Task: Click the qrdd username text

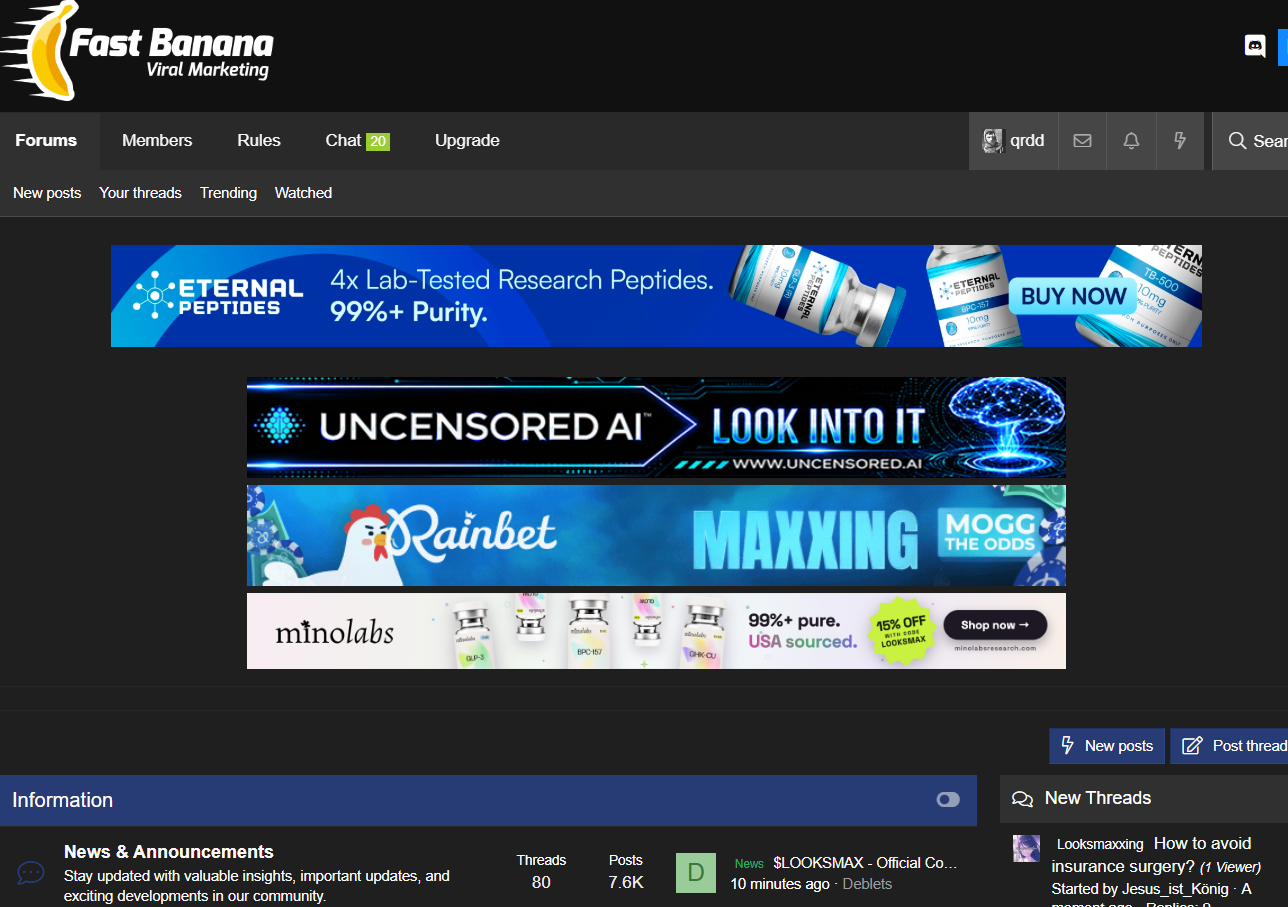Action: [x=1027, y=141]
